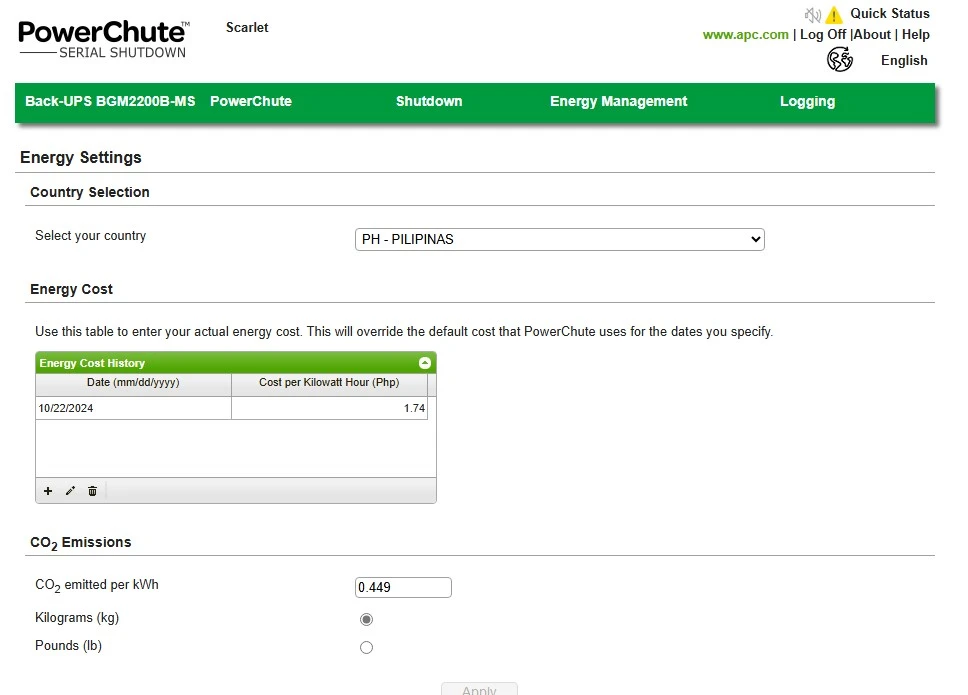968x695 pixels.
Task: Click the globe language icon
Action: [840, 60]
